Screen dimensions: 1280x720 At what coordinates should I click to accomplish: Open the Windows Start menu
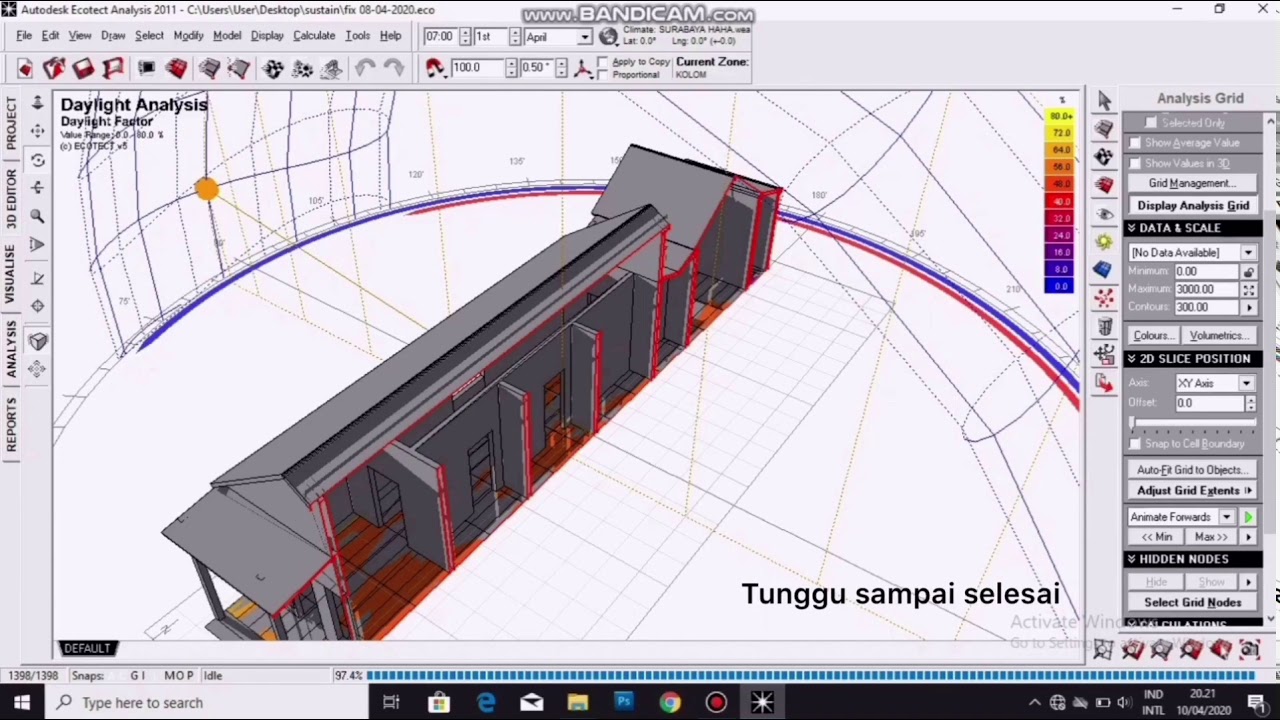pos(22,702)
